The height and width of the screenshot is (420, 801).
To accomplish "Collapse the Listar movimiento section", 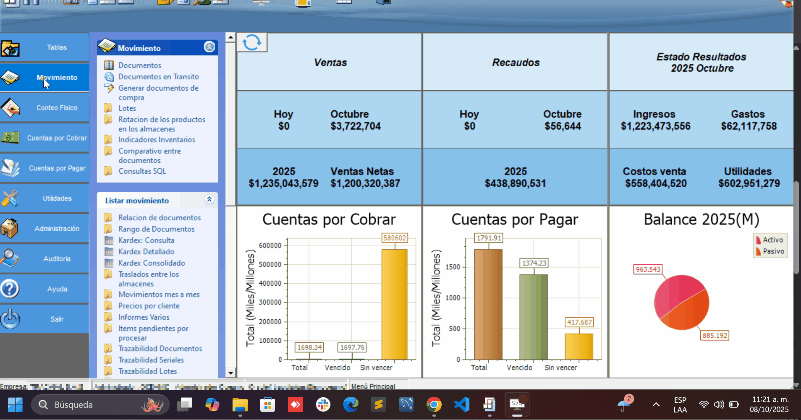I will (209, 200).
